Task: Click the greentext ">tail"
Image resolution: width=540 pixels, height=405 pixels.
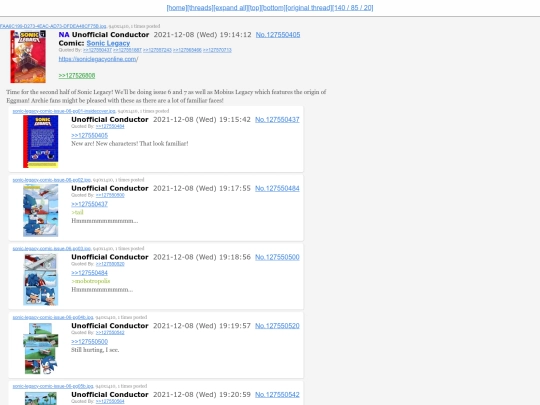Action: [x=77, y=212]
